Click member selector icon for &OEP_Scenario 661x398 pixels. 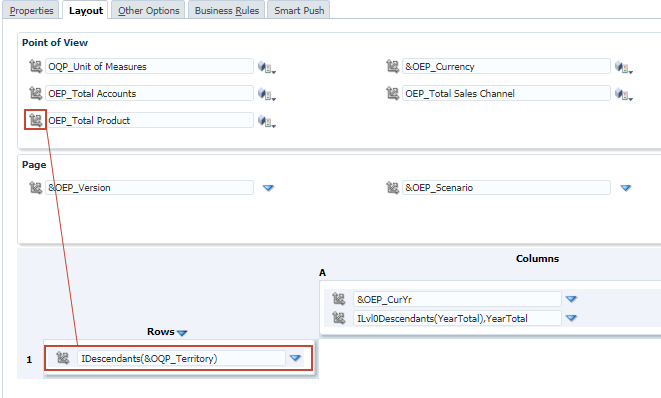tap(392, 187)
